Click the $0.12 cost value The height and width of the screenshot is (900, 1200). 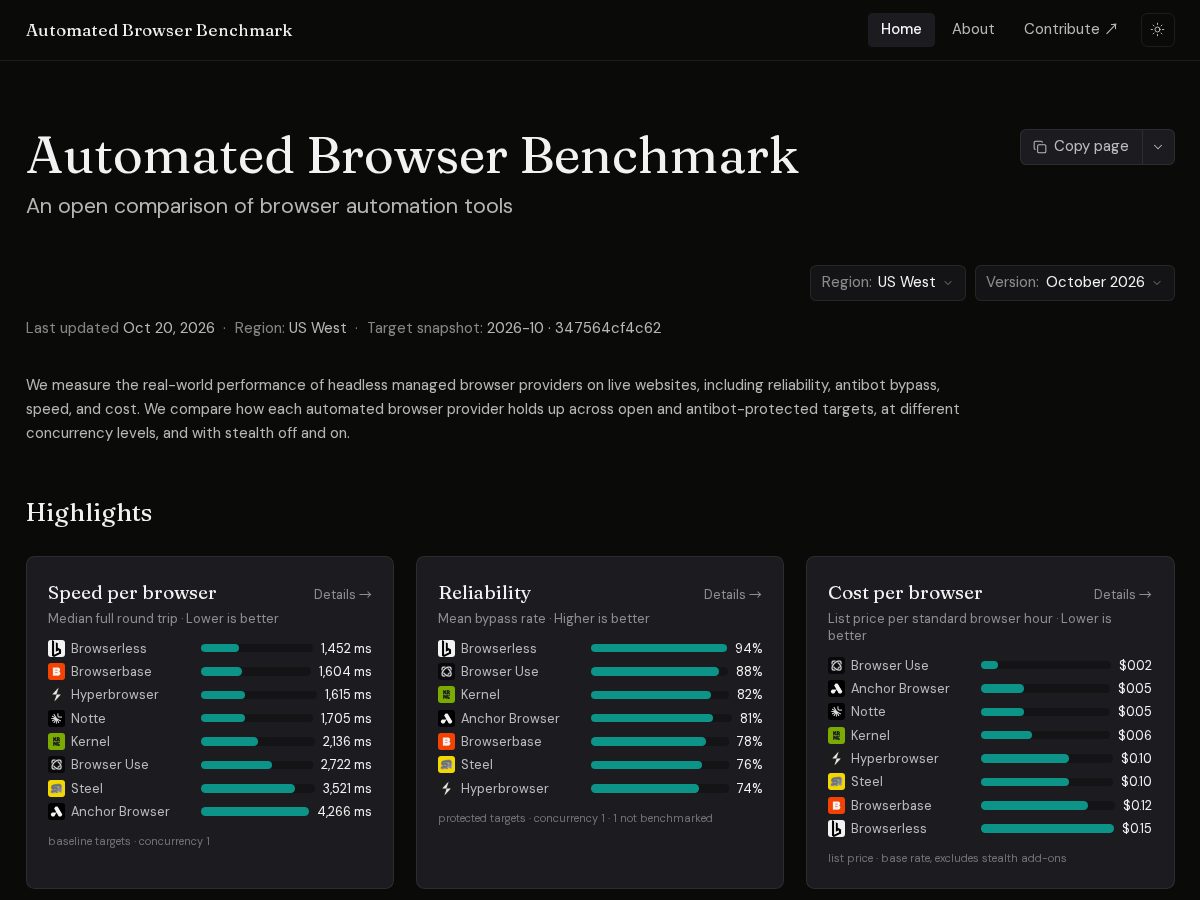click(x=1137, y=805)
